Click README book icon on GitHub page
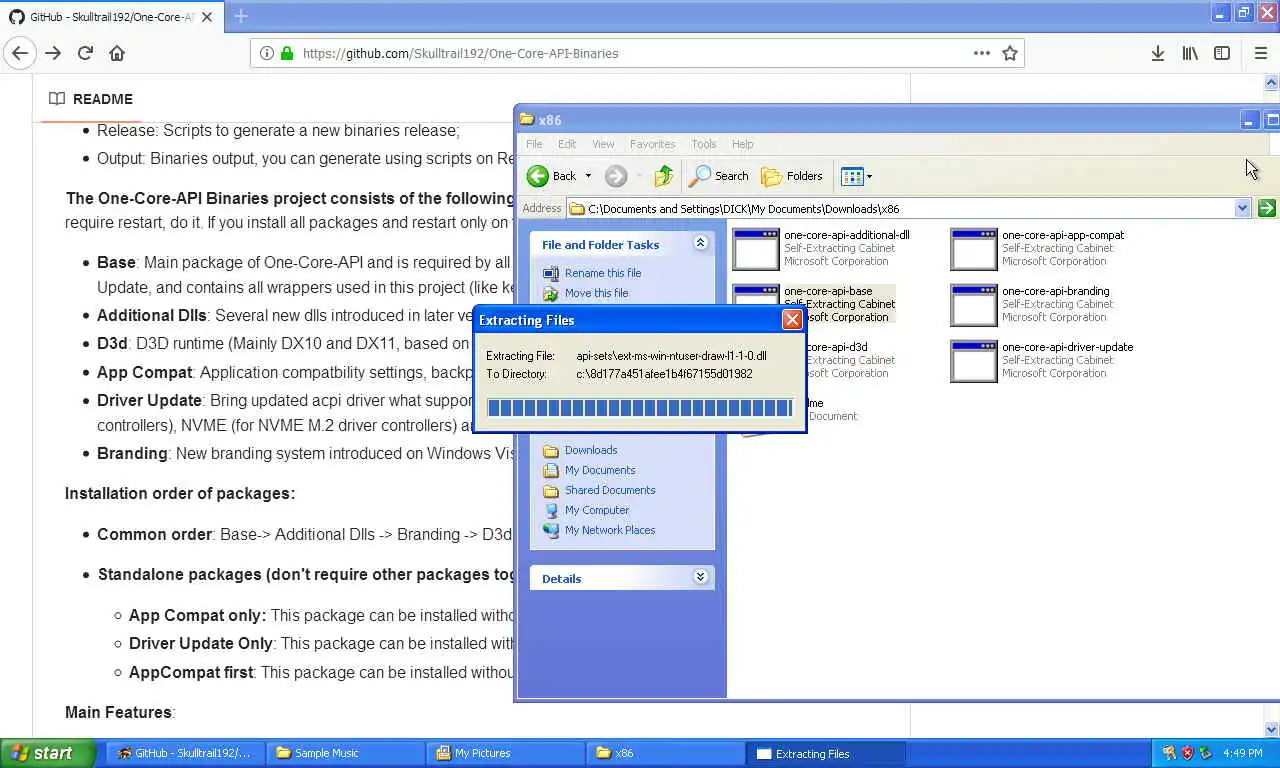 (x=57, y=99)
